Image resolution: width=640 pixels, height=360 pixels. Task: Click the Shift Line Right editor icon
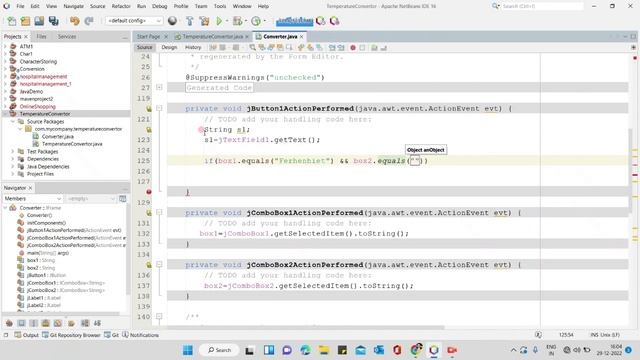click(x=341, y=48)
